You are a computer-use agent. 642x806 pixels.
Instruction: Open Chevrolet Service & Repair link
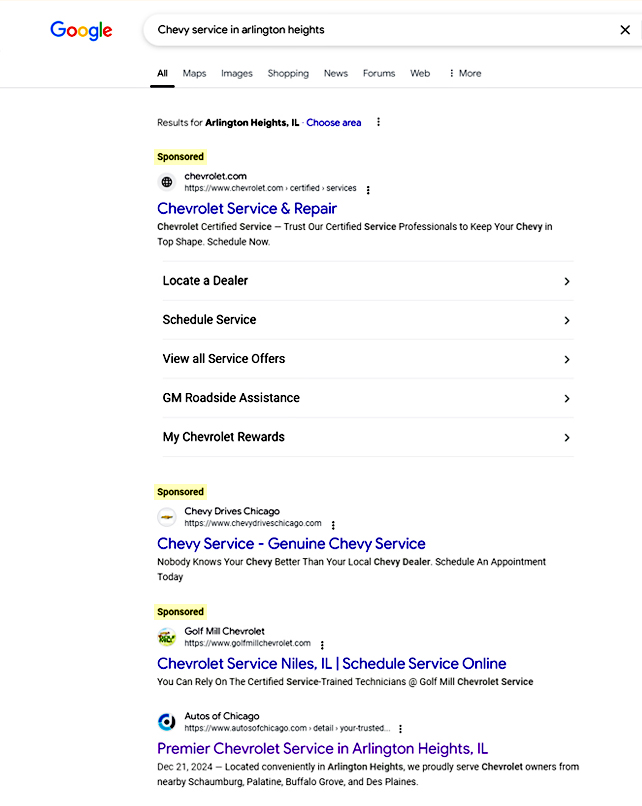[247, 208]
